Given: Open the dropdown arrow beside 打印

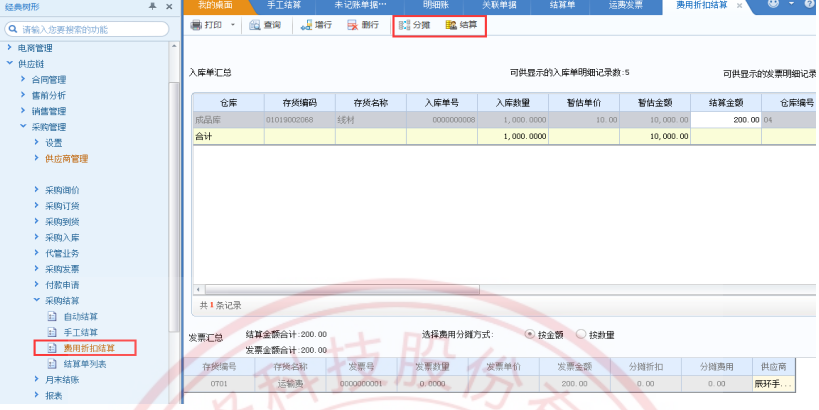Looking at the screenshot, I should 233,25.
